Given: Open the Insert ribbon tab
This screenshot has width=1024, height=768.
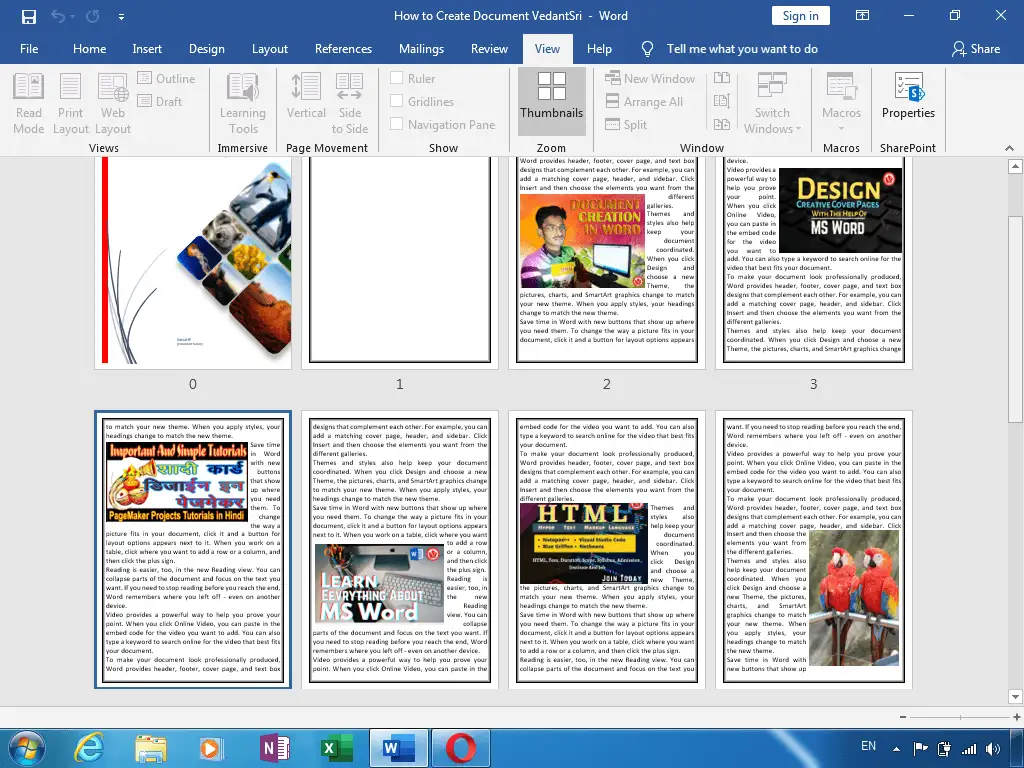Looking at the screenshot, I should 147,49.
